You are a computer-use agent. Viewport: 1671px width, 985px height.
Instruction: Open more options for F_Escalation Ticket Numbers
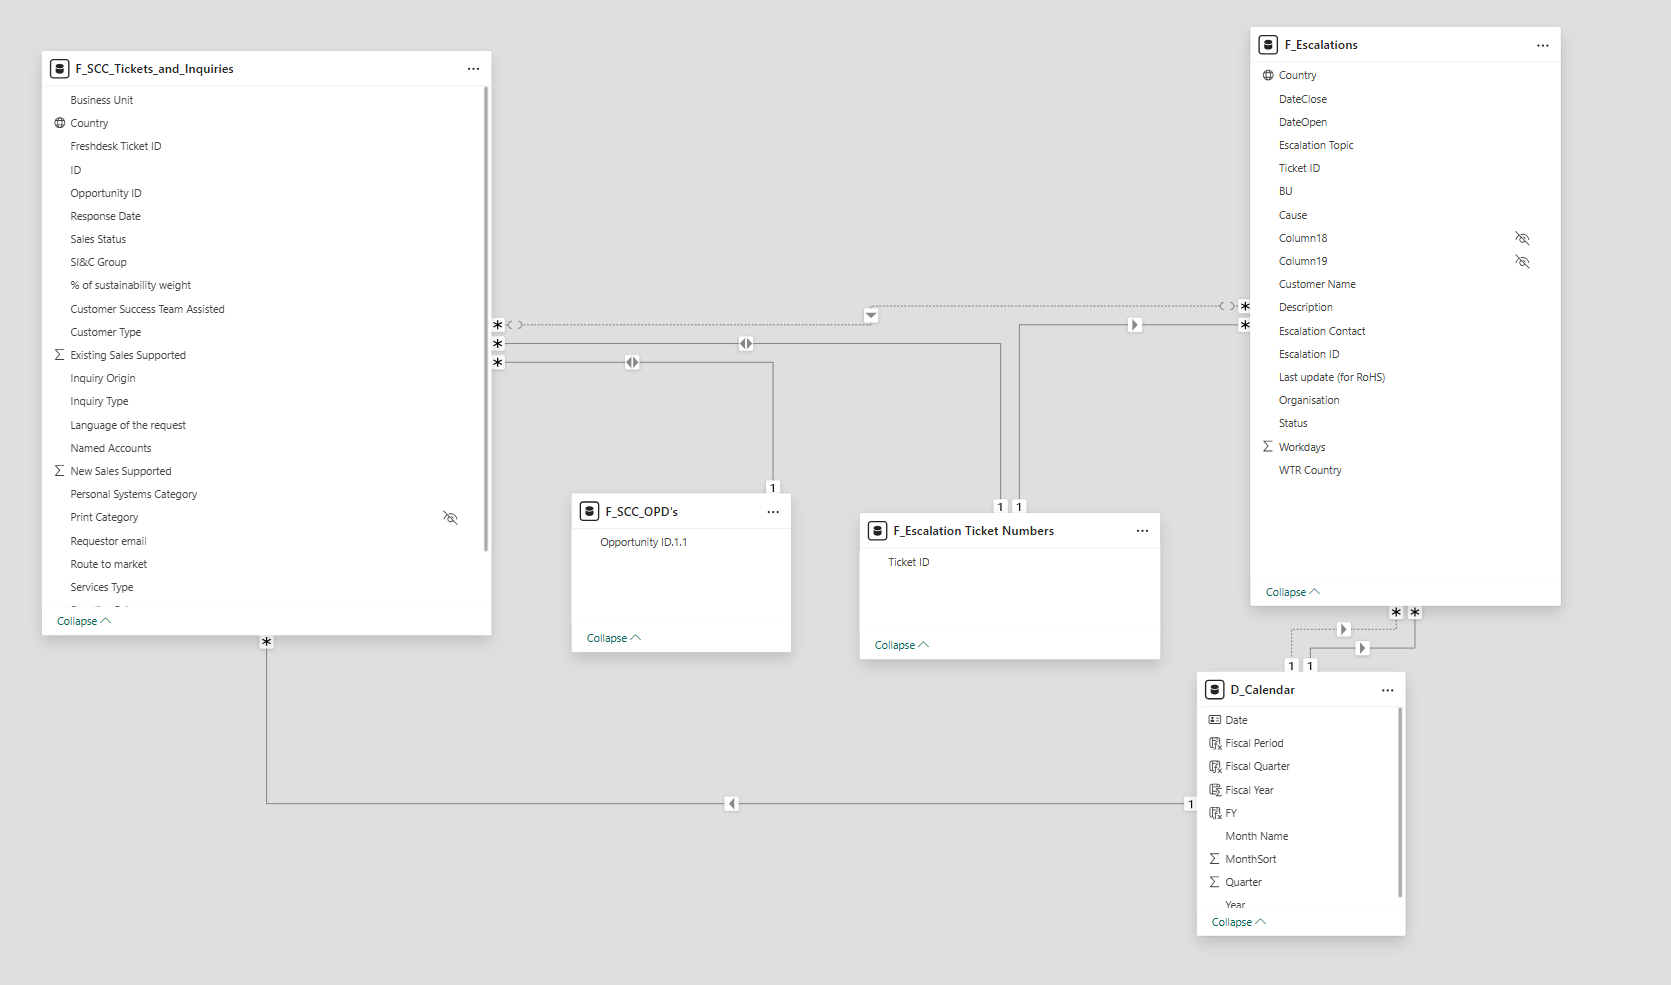click(1142, 531)
